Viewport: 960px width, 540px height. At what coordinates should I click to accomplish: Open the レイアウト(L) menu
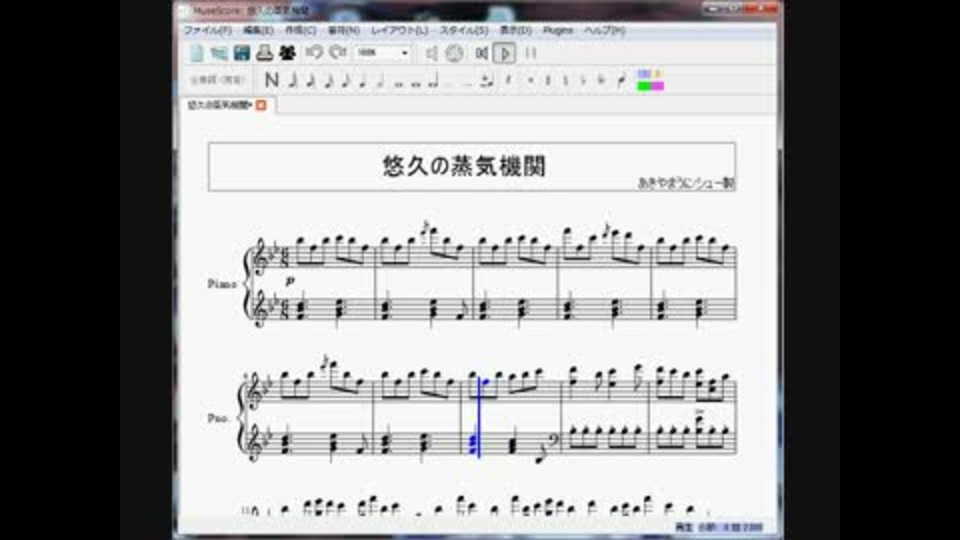pyautogui.click(x=400, y=30)
